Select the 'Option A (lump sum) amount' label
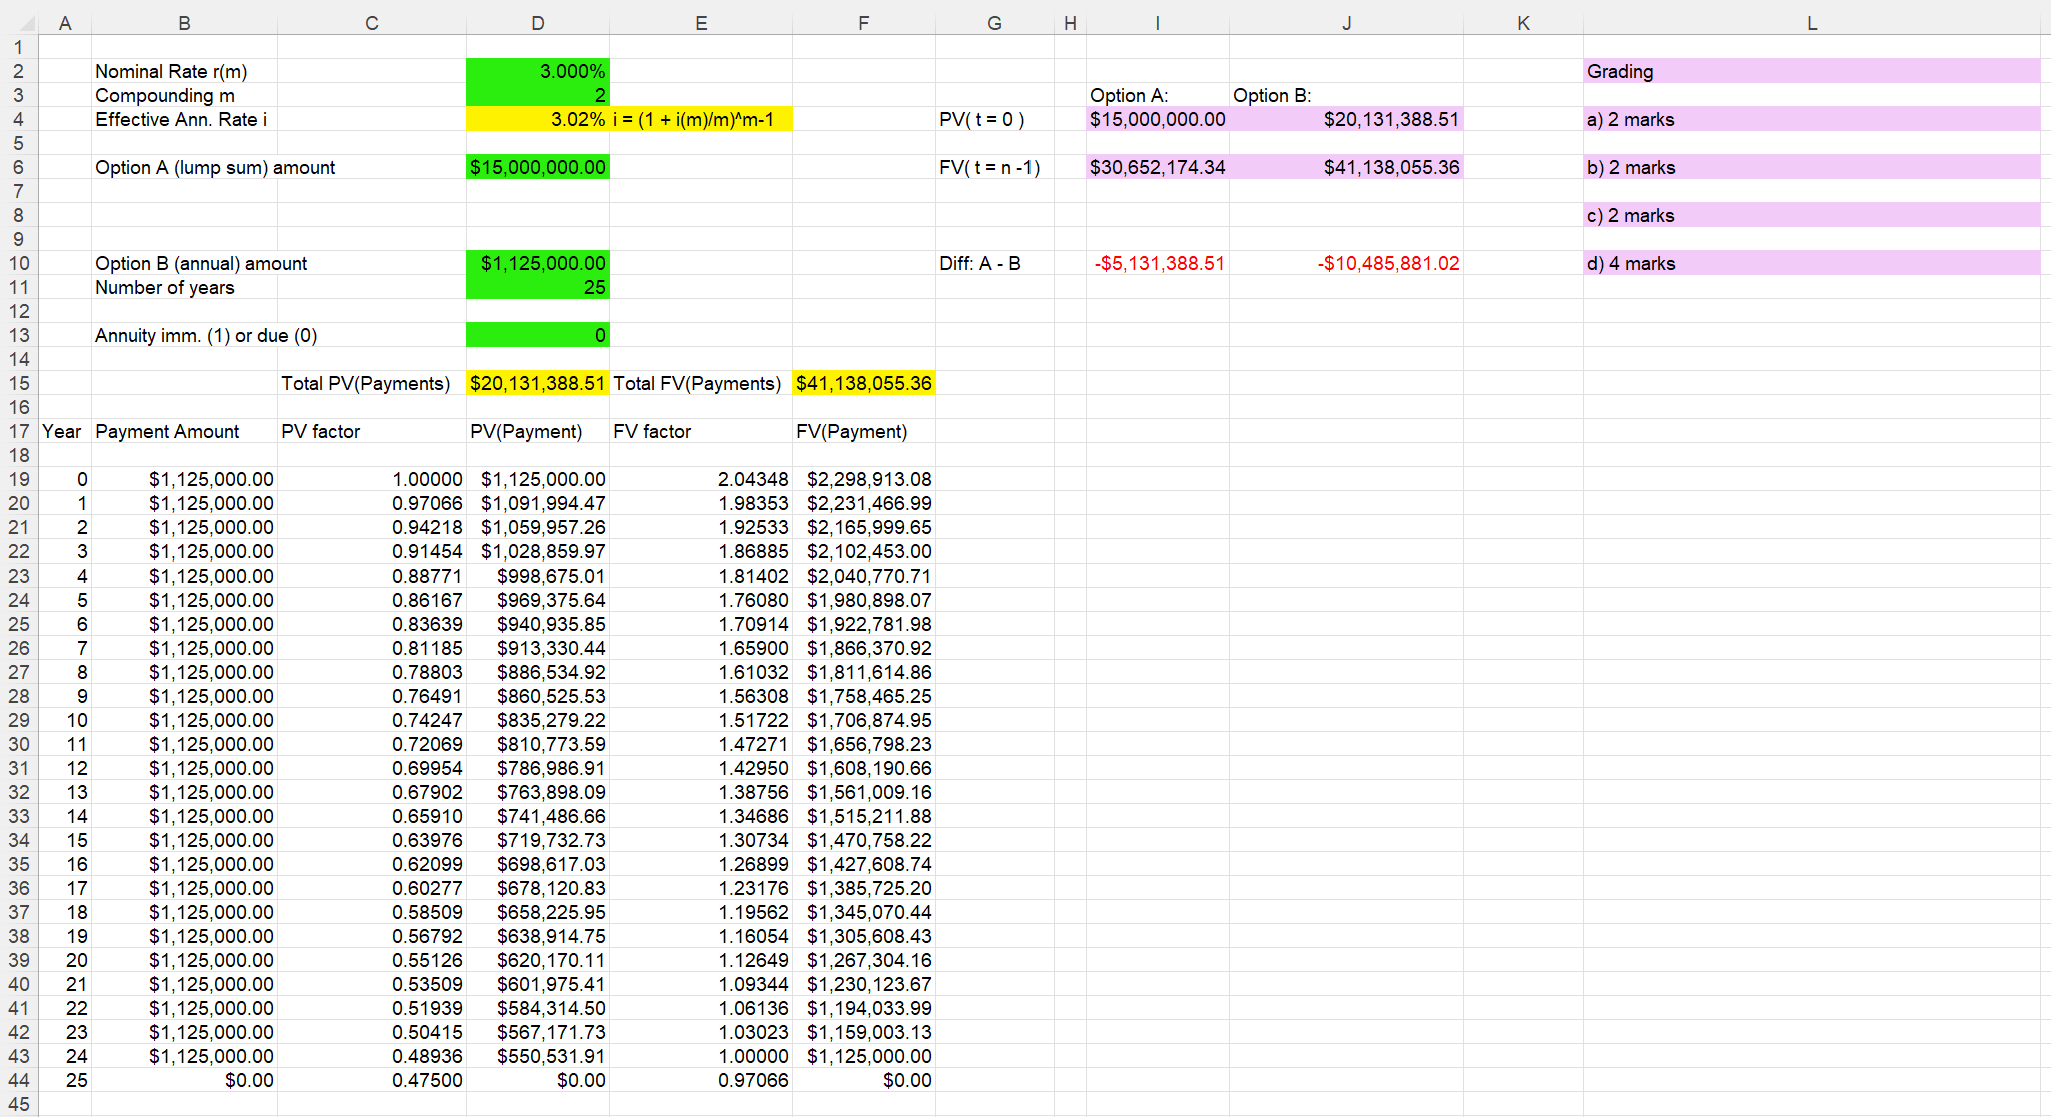This screenshot has width=2052, height=1118. click(x=215, y=167)
